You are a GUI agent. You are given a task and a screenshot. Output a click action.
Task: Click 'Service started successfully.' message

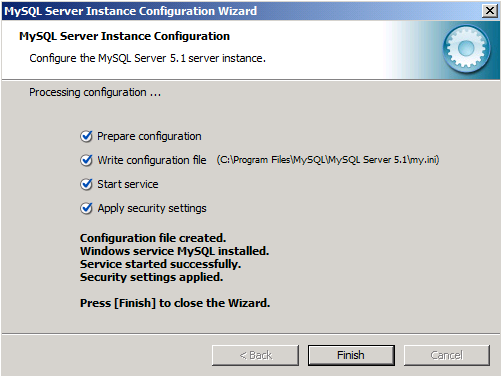[160, 264]
